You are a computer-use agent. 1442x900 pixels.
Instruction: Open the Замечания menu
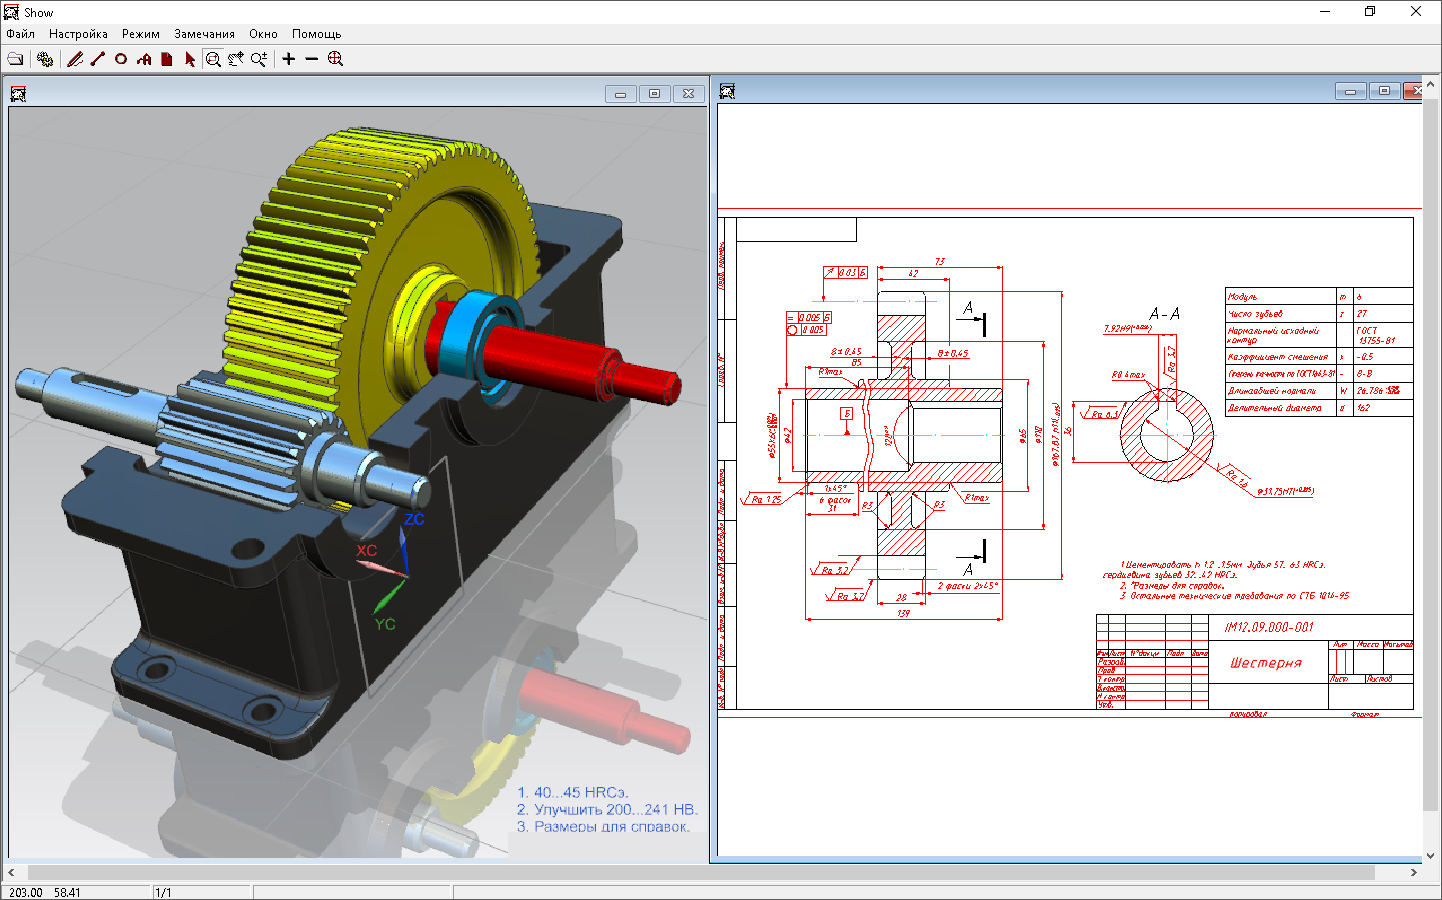coord(204,34)
